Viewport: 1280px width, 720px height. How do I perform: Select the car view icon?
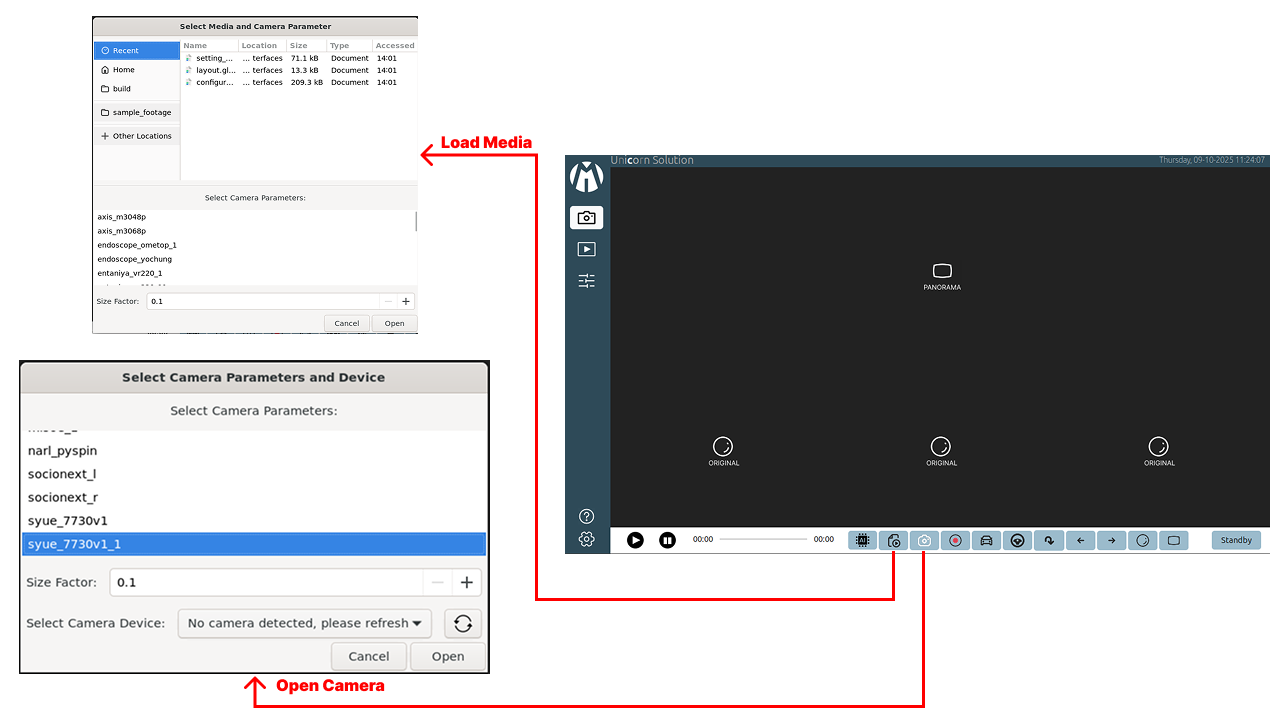pyautogui.click(x=986, y=540)
